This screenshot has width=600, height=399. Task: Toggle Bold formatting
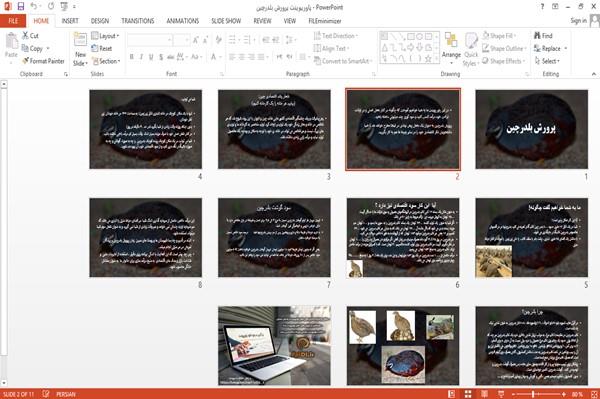[x=132, y=57]
